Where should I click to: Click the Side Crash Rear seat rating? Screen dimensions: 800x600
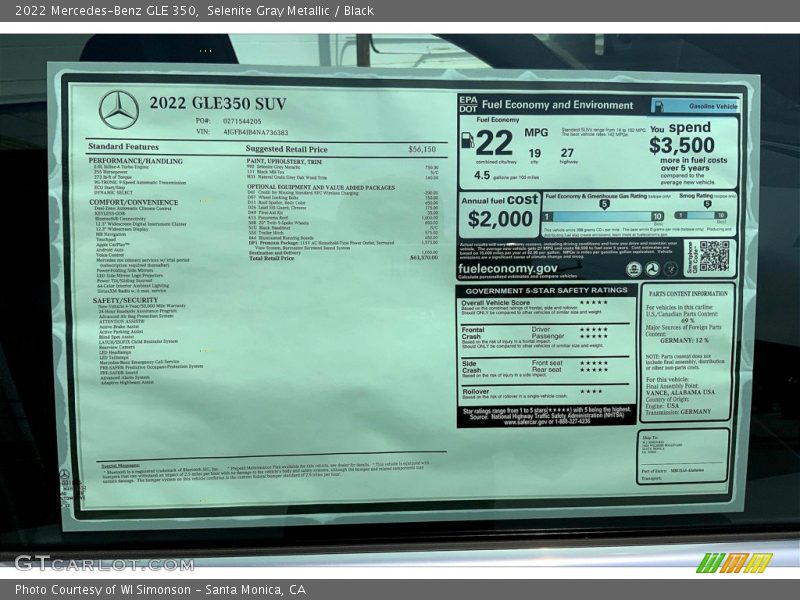coord(593,369)
